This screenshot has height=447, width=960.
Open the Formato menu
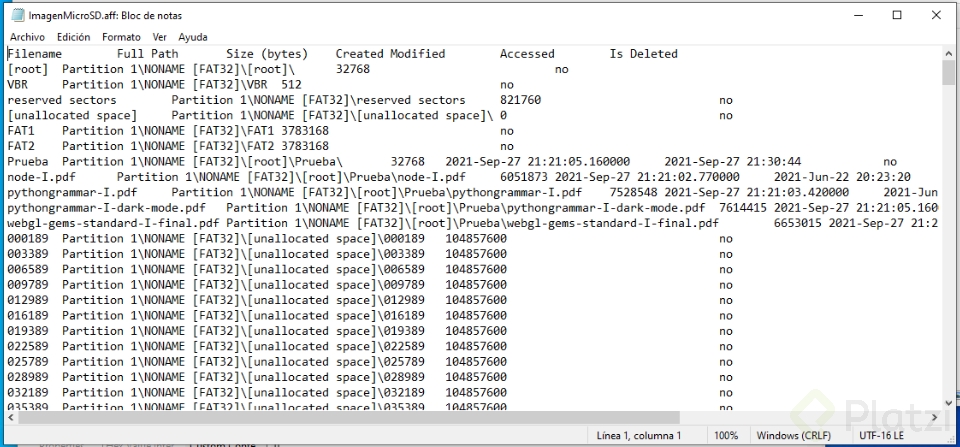(121, 36)
